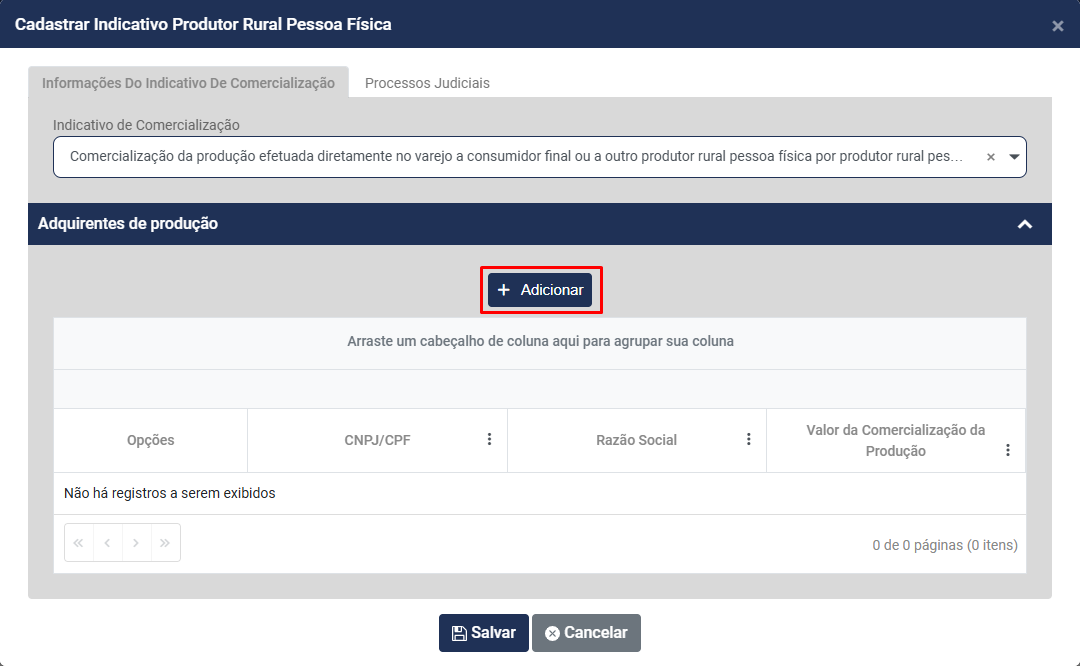Sort by the CNPJ/CPF column header
Image resolution: width=1080 pixels, height=666 pixels.
coord(370,440)
